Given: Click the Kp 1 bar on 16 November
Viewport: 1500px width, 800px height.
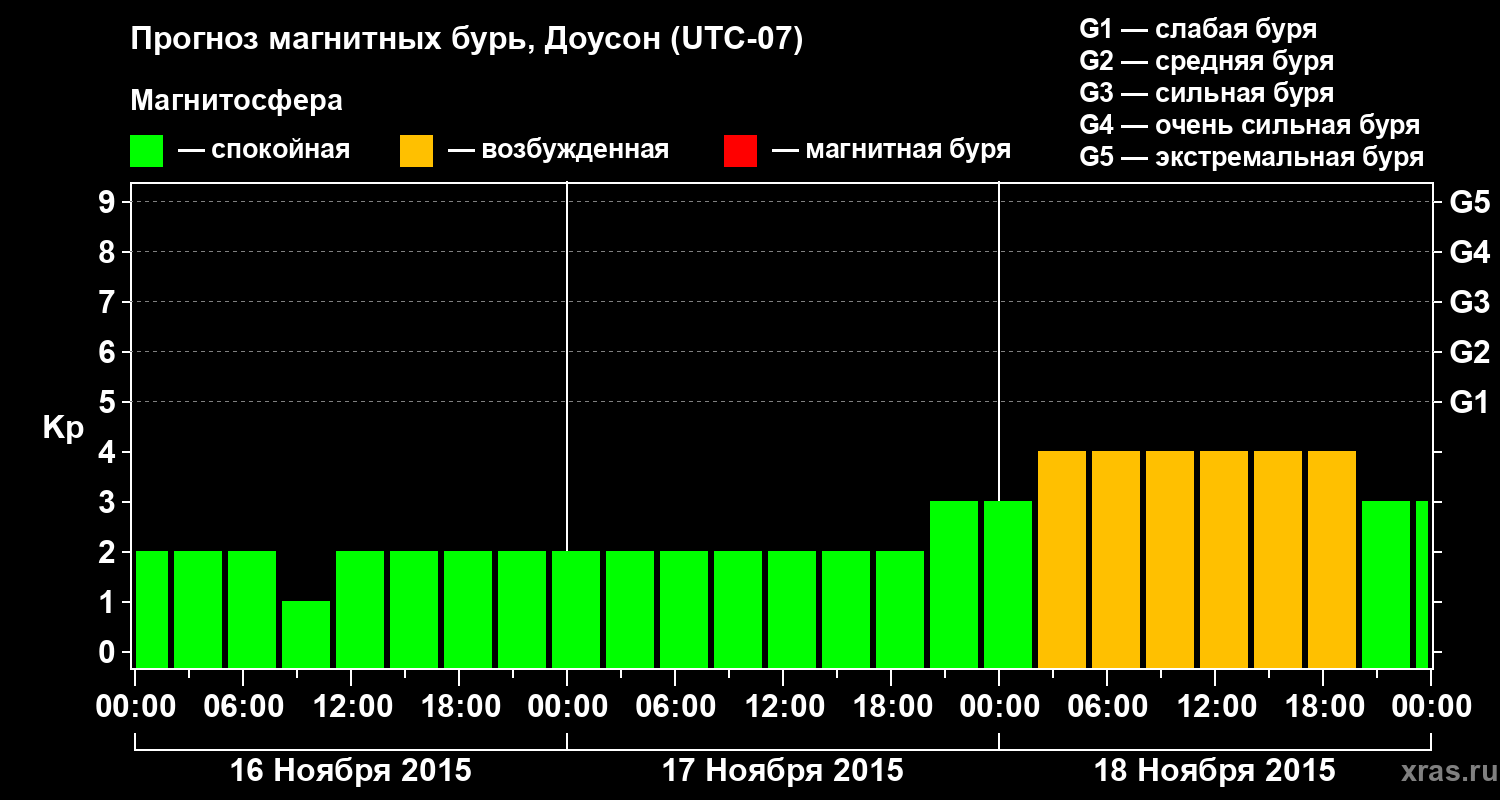Looking at the screenshot, I should point(306,634).
